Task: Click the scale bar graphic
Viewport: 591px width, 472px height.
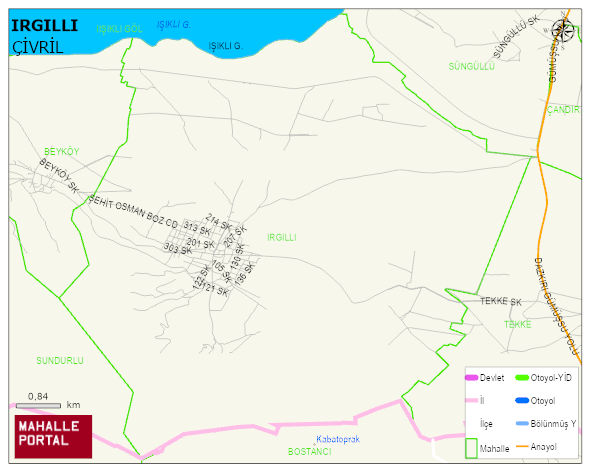Action: pos(38,406)
